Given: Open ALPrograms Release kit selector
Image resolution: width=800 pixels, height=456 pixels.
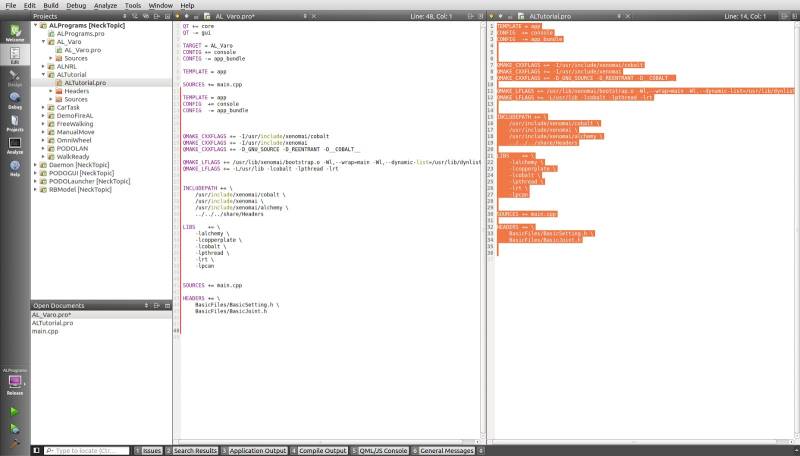Looking at the screenshot, I should click(x=15, y=383).
